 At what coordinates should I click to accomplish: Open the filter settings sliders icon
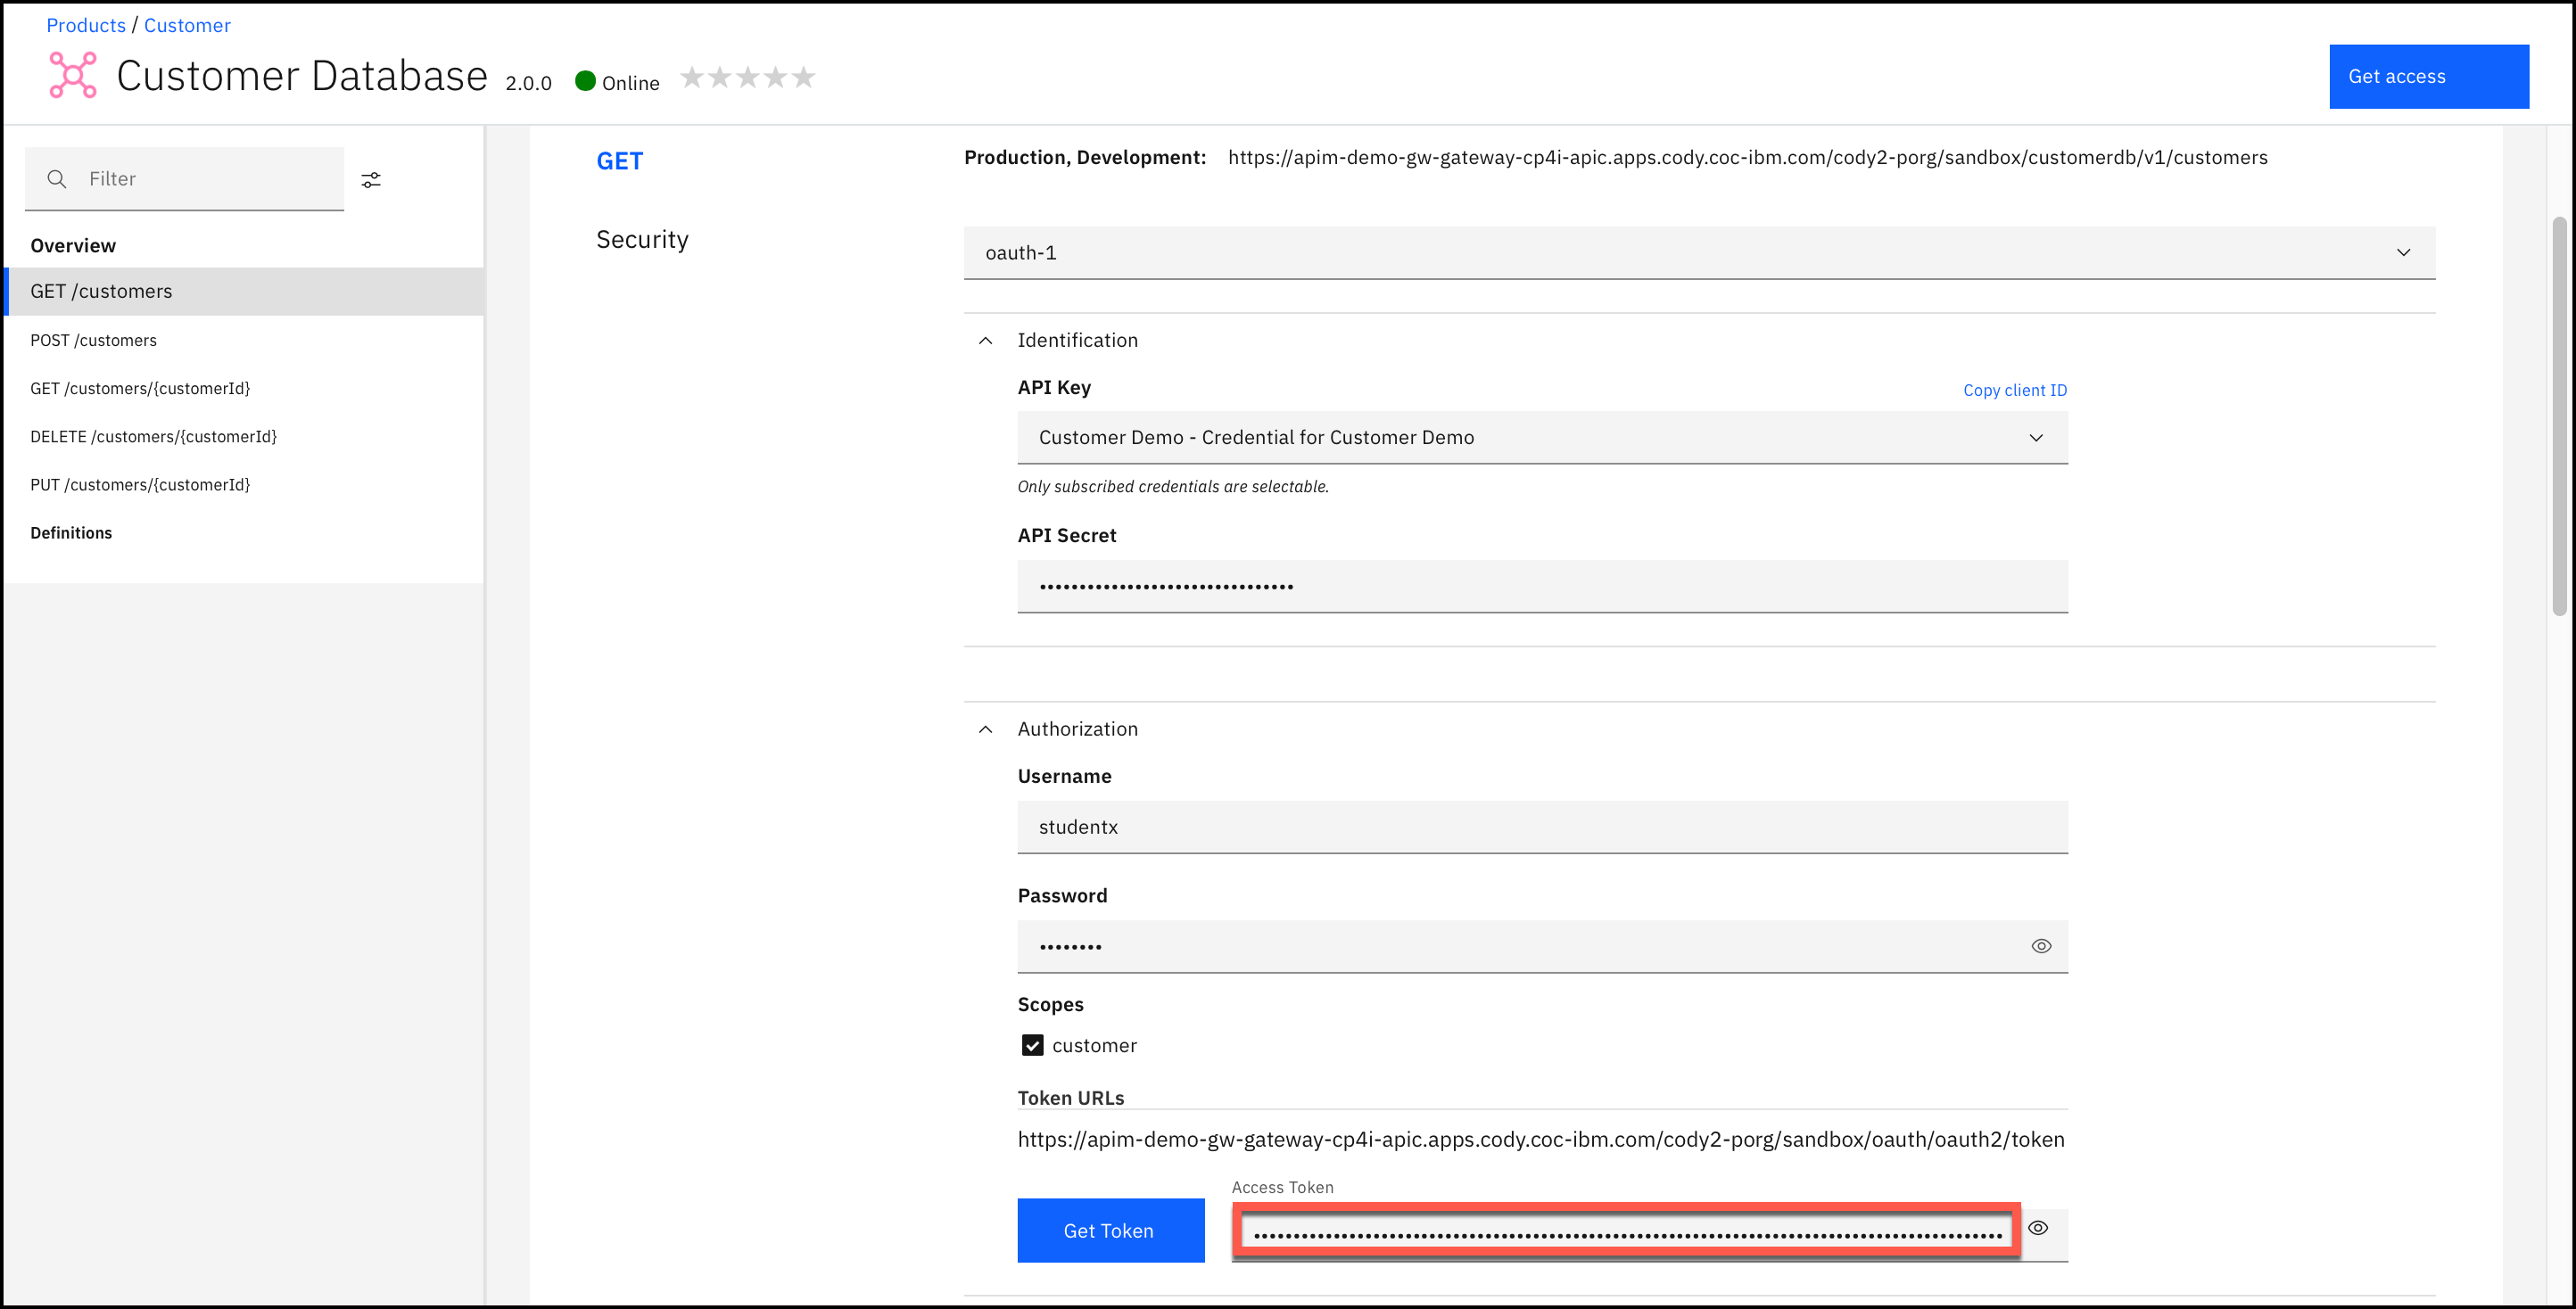point(371,180)
